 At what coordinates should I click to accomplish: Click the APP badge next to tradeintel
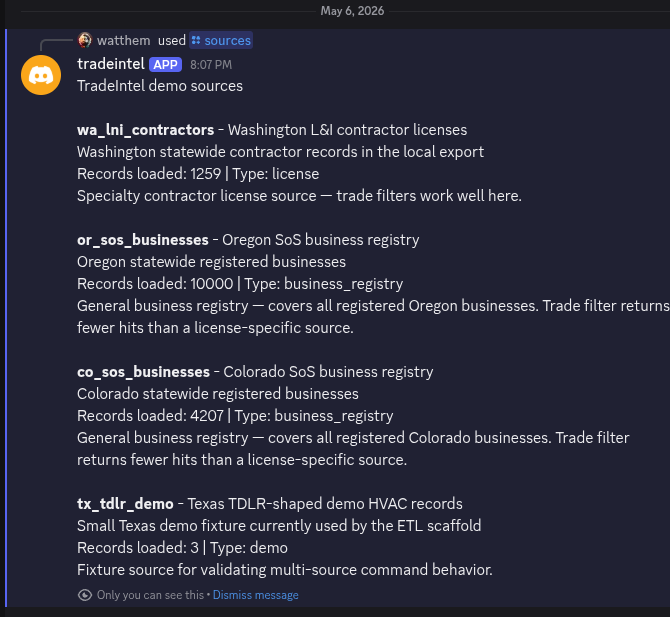click(165, 65)
